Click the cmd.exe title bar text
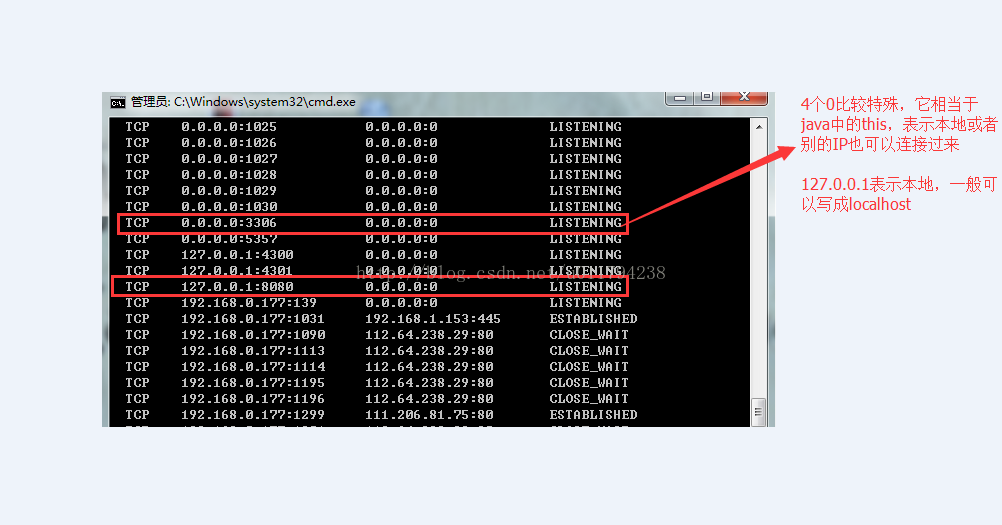The image size is (1002, 525). (x=243, y=102)
